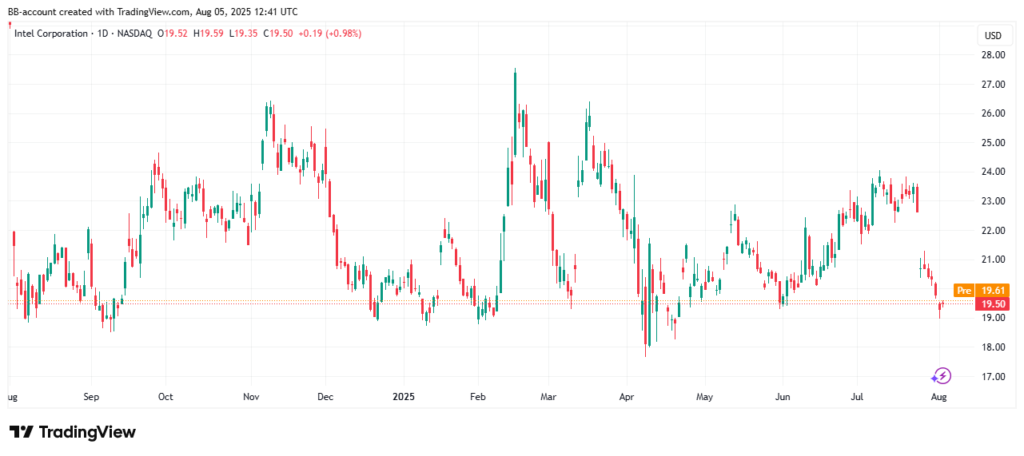Click the Jun label on time axis
This screenshot has width=1024, height=456.
coord(782,397)
